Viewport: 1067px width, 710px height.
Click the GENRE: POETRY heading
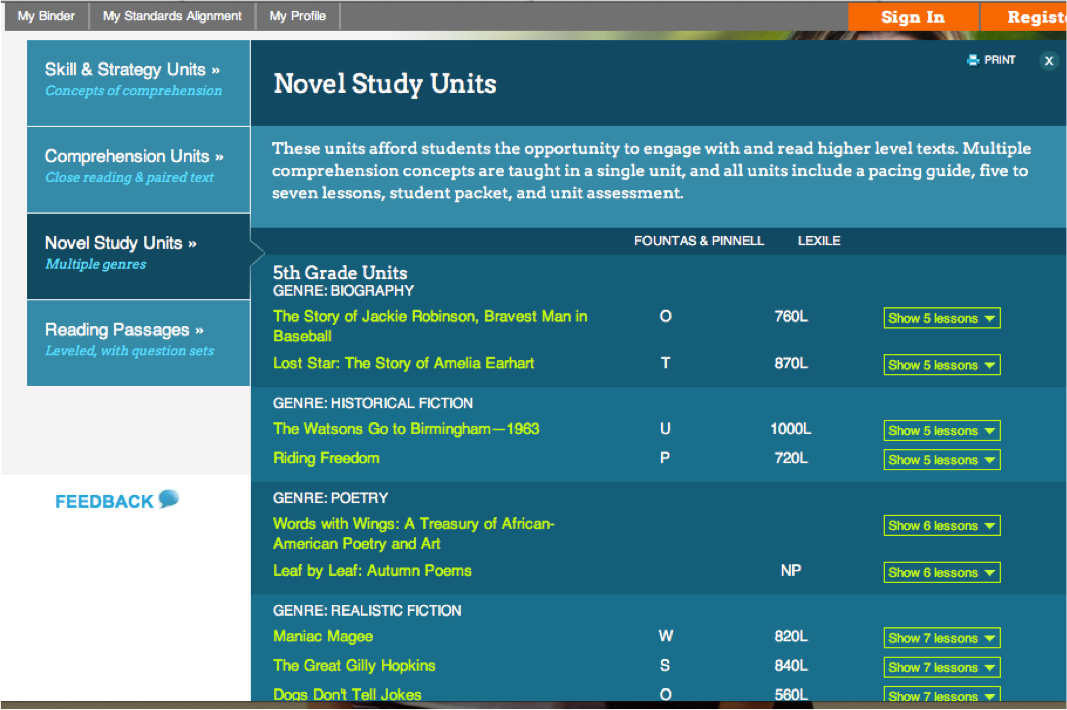pyautogui.click(x=331, y=498)
